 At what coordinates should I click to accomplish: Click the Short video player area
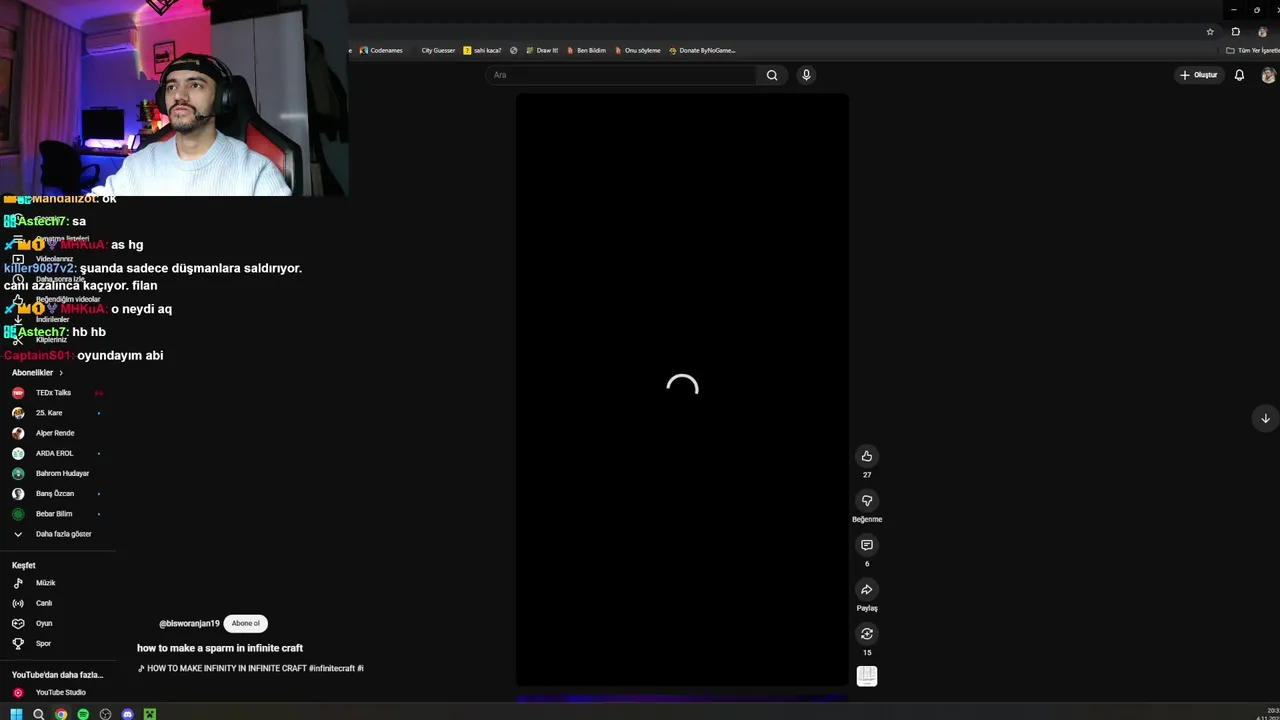(x=682, y=390)
